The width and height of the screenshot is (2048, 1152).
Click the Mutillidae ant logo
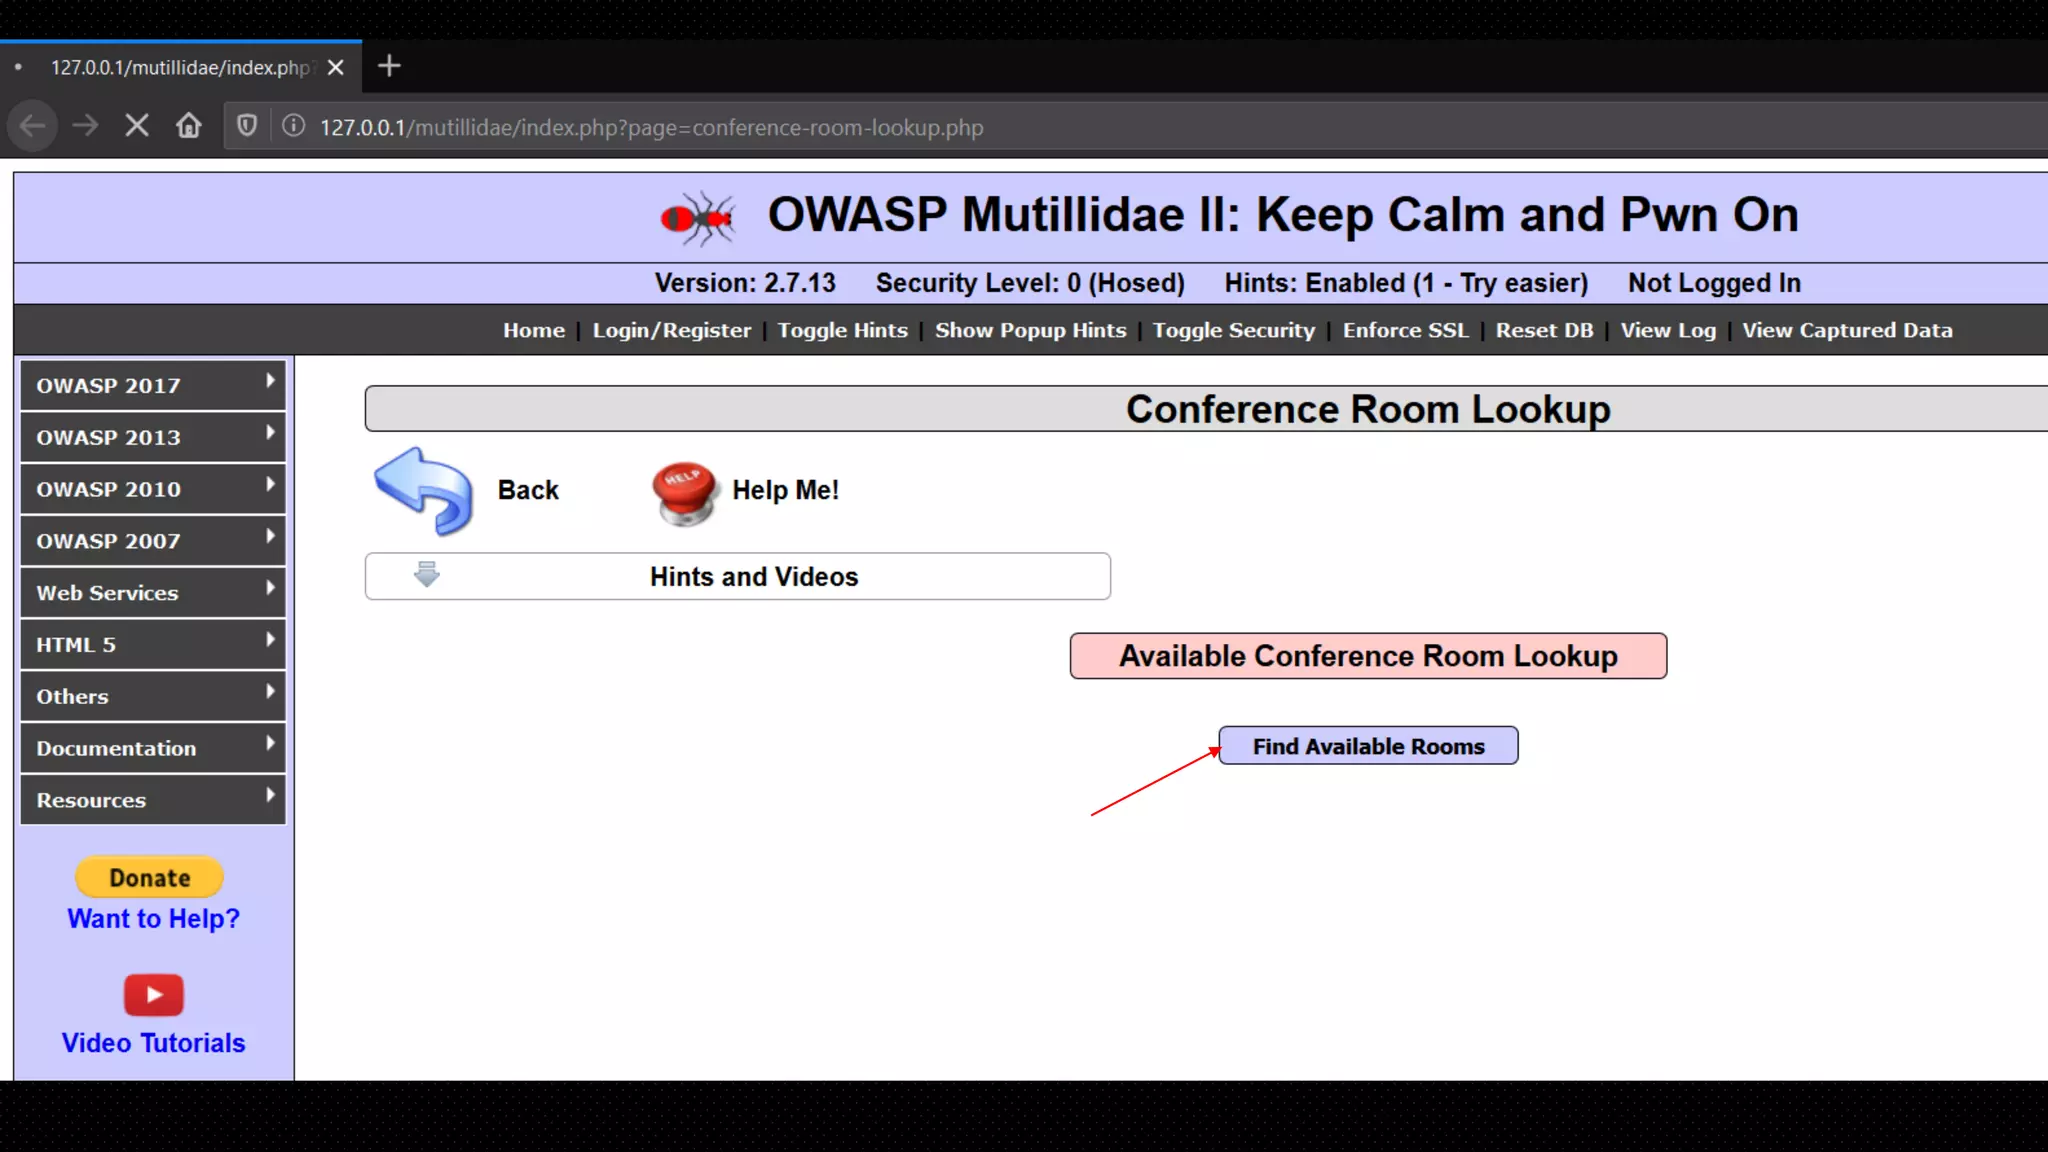coord(698,217)
